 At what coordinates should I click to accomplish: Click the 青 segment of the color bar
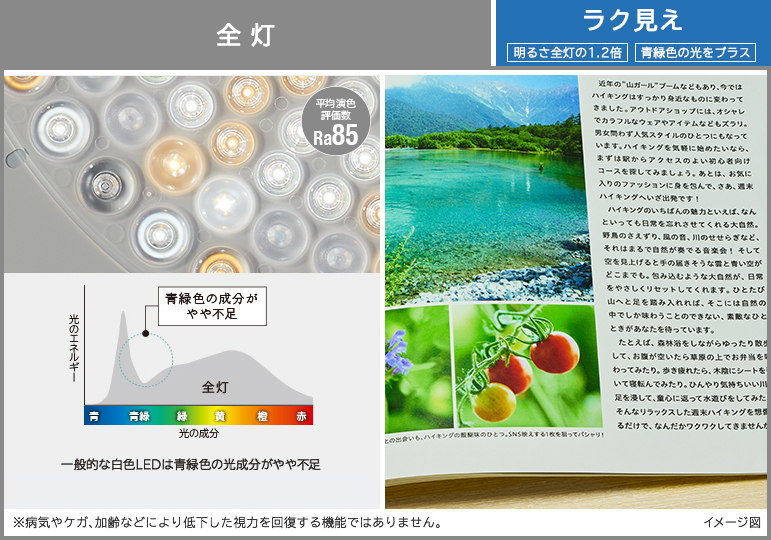click(94, 415)
